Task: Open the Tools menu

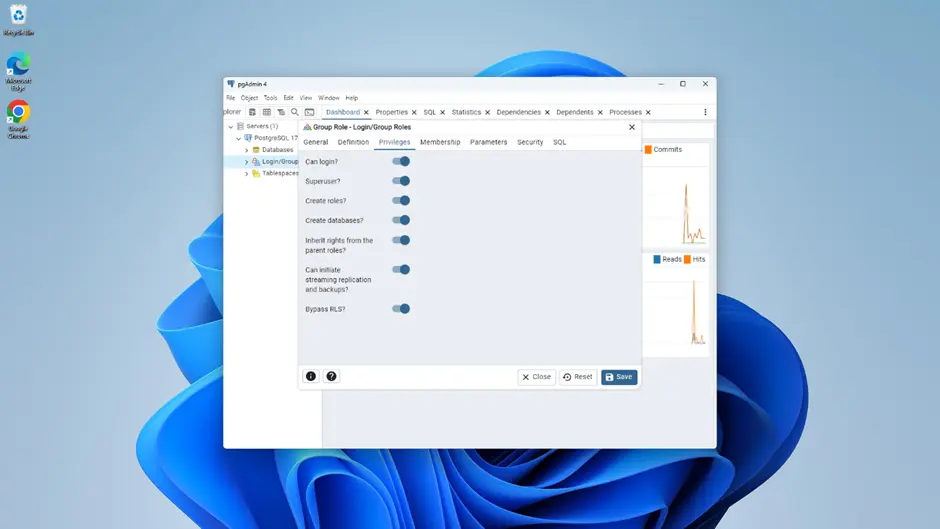Action: (x=270, y=98)
